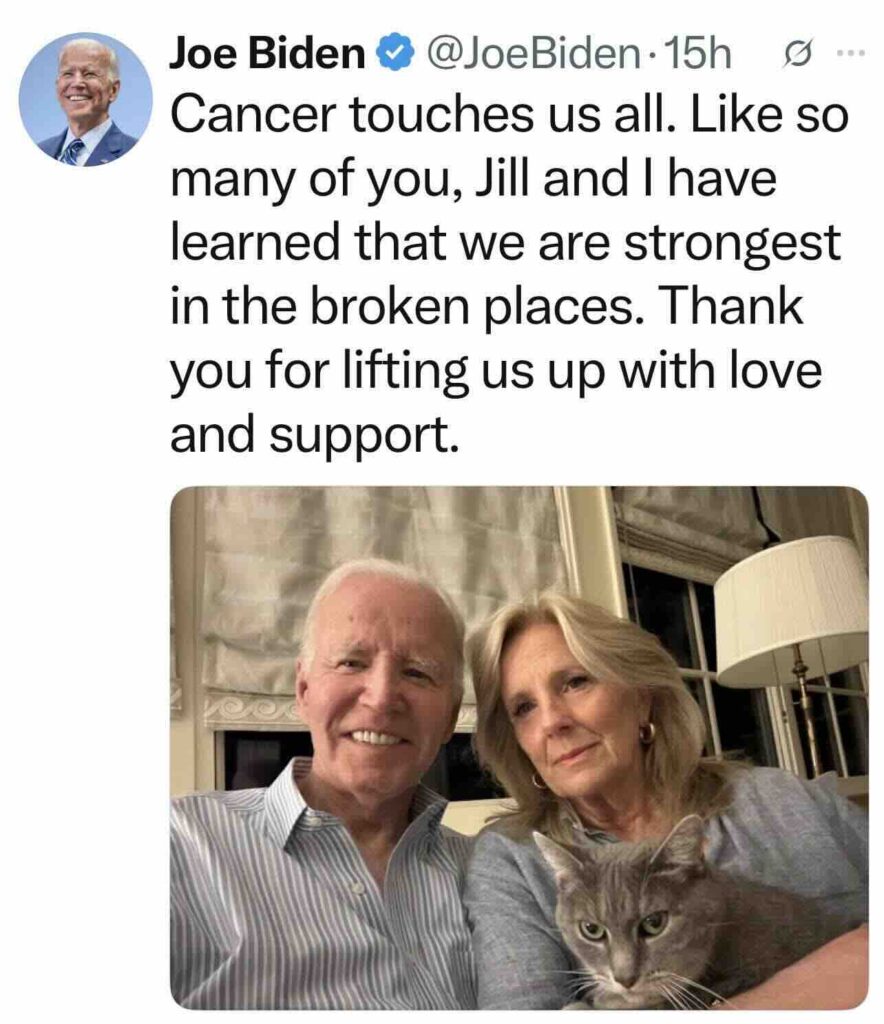The image size is (884, 1024).
Task: Tap the Grok slashed-circle icon
Action: [x=797, y=54]
